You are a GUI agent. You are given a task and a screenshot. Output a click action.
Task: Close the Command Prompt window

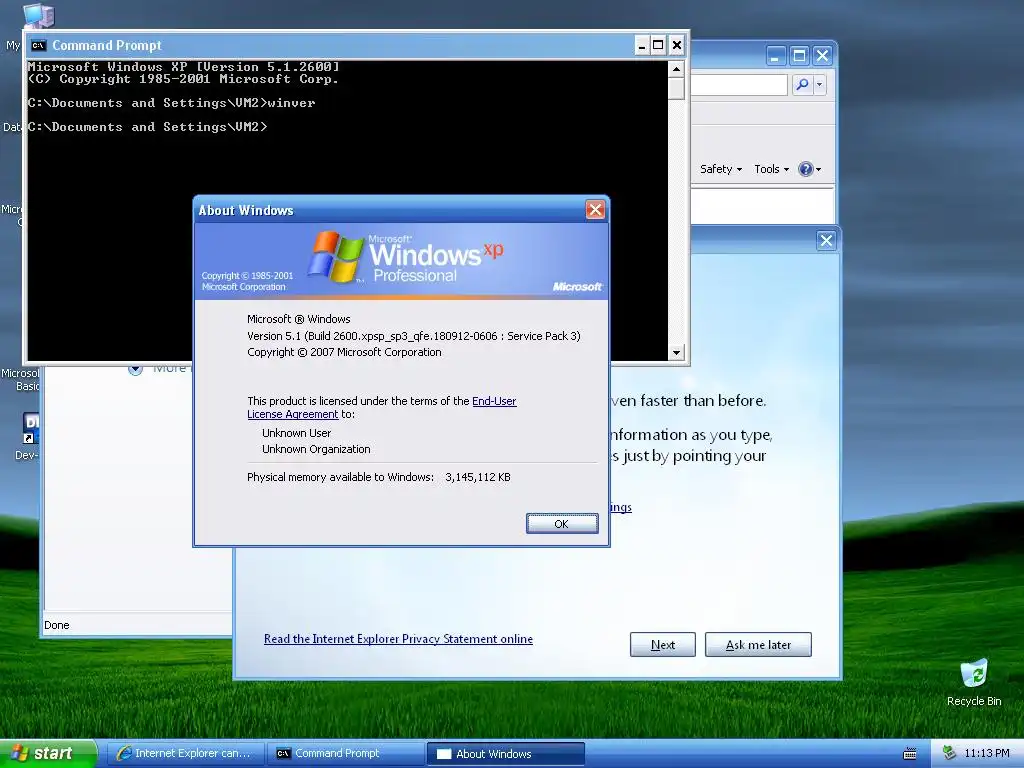pos(677,45)
